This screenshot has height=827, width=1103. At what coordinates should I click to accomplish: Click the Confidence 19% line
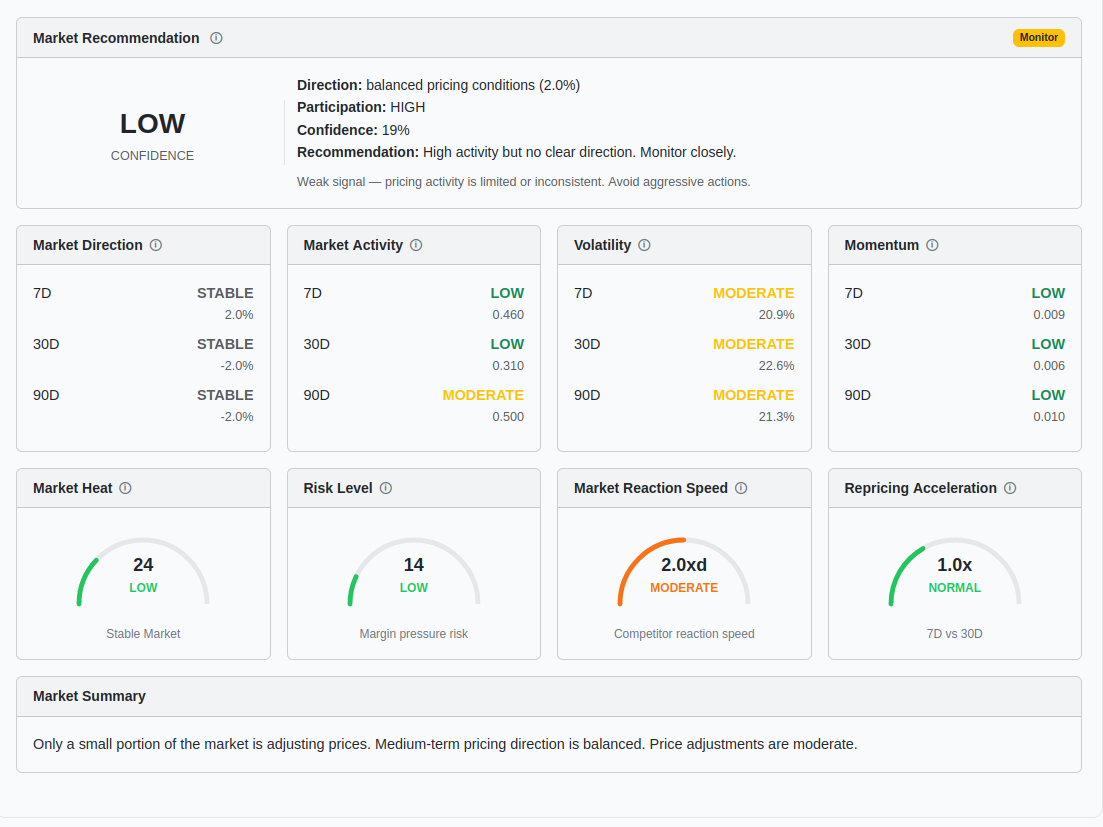coord(353,130)
